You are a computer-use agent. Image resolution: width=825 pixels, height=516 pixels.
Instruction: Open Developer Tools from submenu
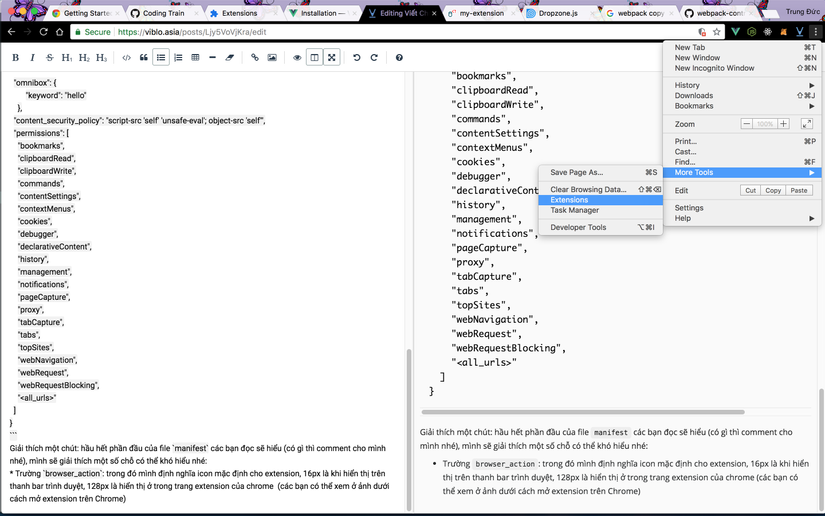click(601, 227)
